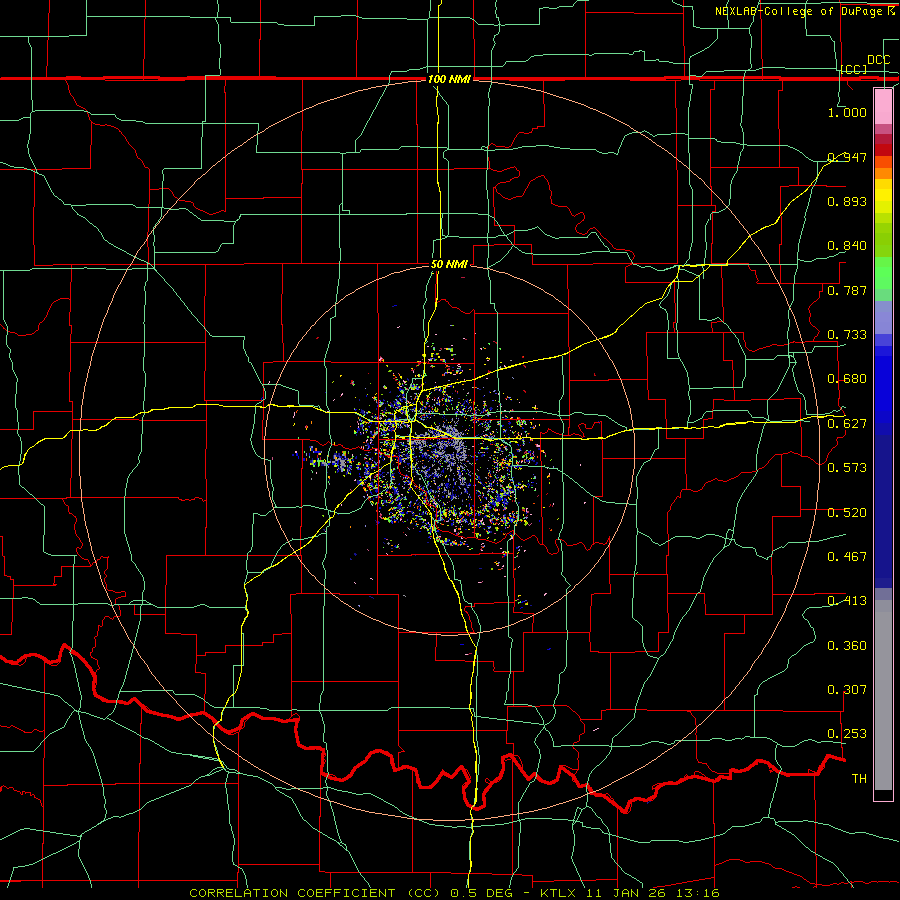Click the 0.947 legend value
Screen dimensions: 900x900
tap(847, 157)
